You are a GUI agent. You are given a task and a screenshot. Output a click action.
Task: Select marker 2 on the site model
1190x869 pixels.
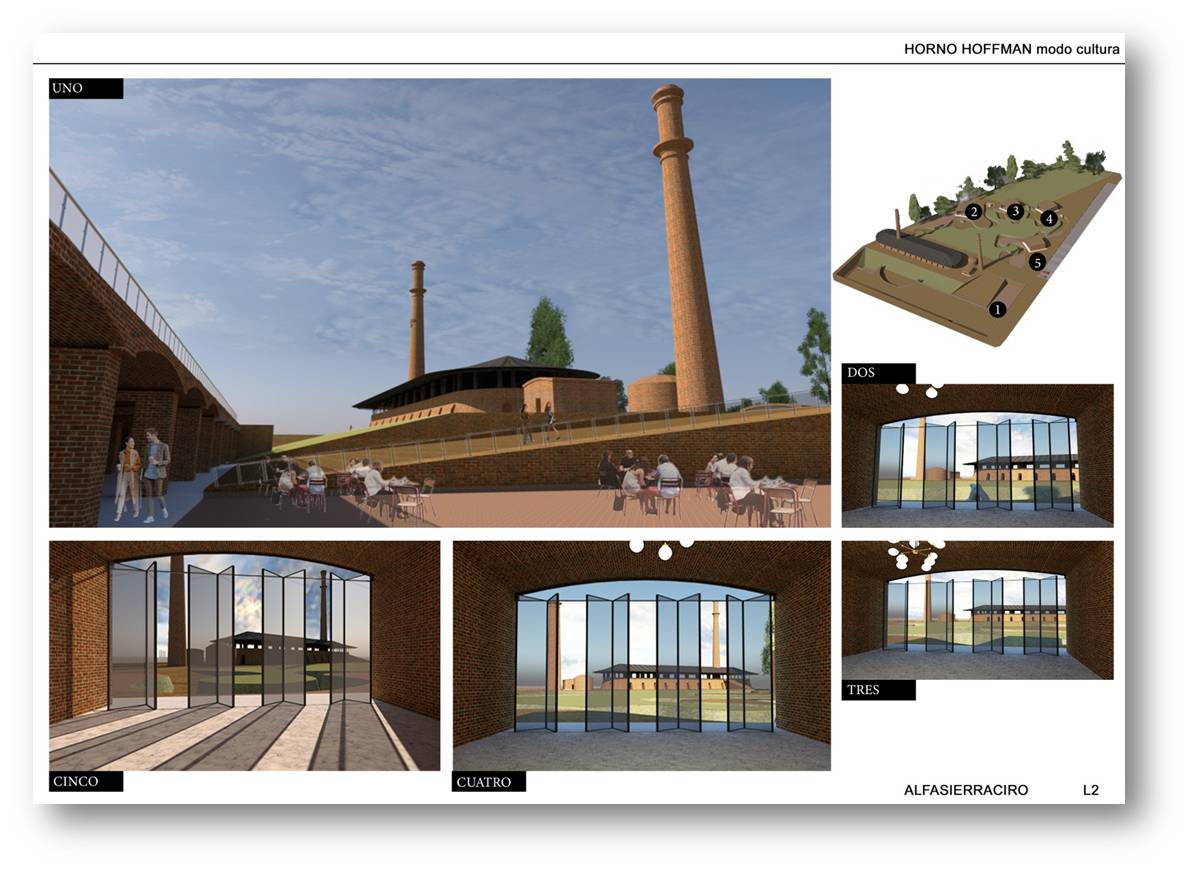[974, 213]
